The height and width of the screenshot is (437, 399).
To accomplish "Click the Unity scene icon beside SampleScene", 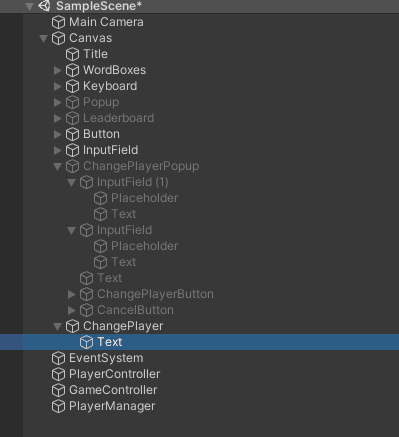I will [x=44, y=6].
